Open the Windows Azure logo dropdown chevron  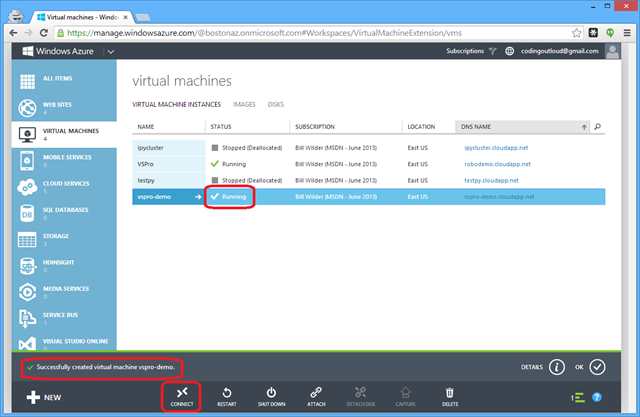[111, 51]
